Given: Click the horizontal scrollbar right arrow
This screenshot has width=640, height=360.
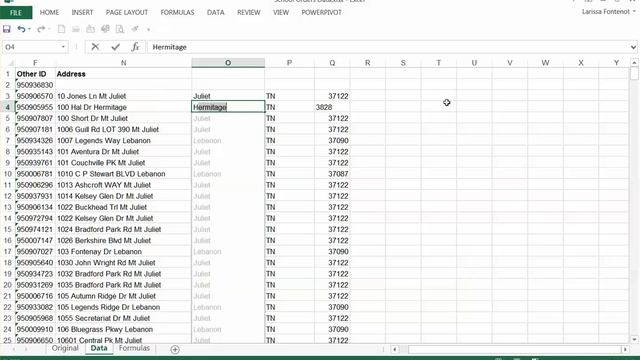Looking at the screenshot, I should coord(625,349).
